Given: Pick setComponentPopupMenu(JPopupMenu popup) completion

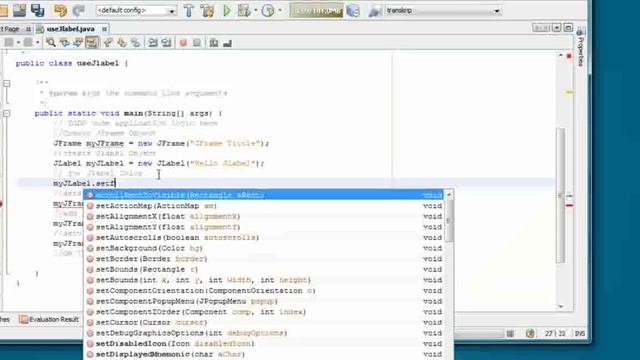Looking at the screenshot, I should (x=264, y=301).
